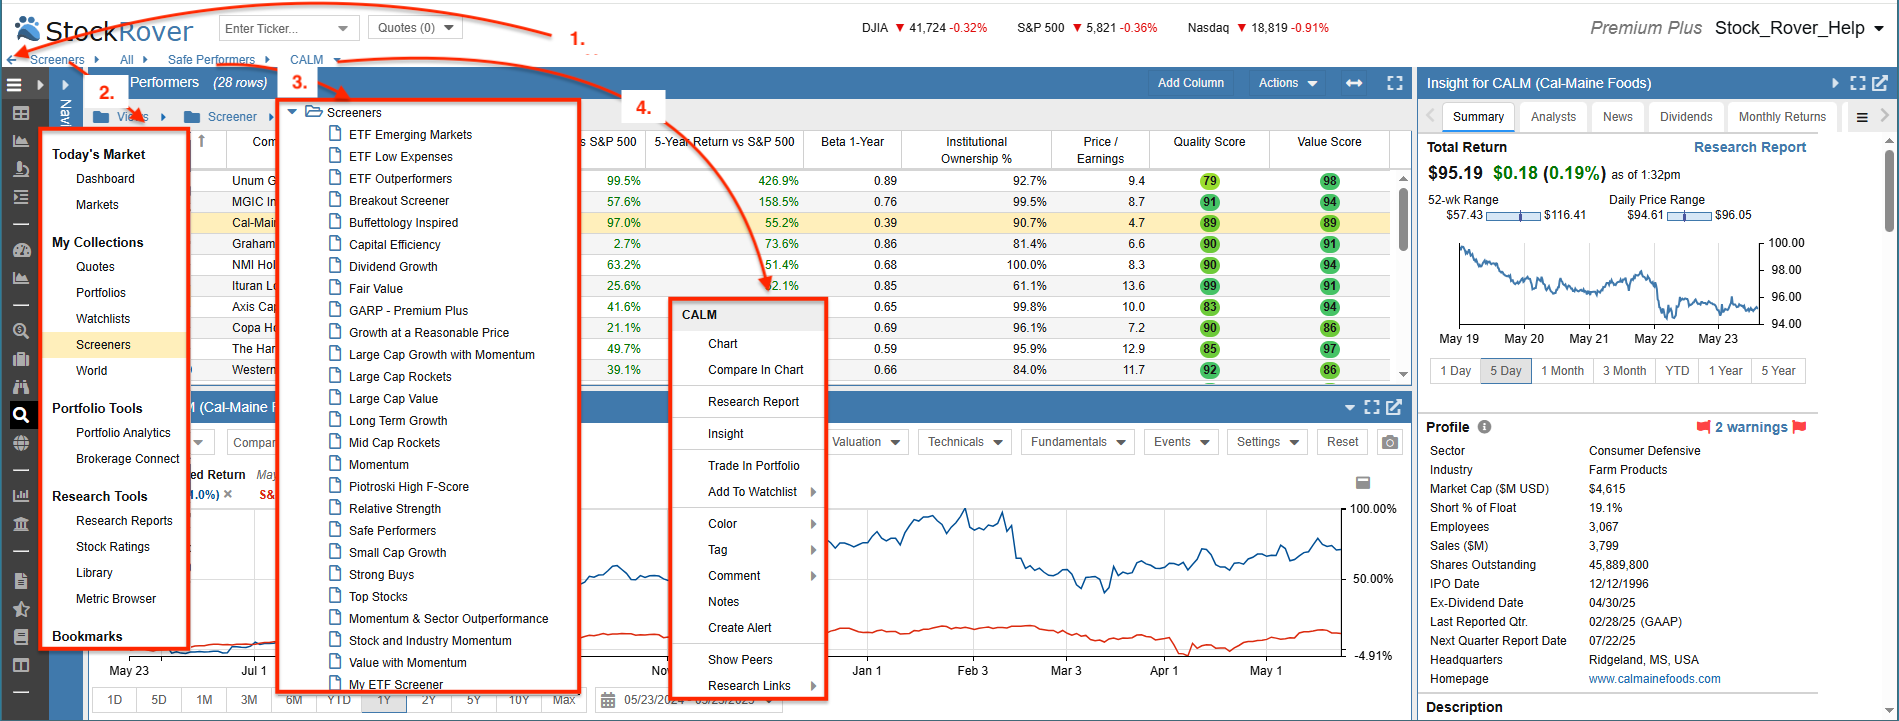
Task: Select the 5 Day range in Insight
Action: (1506, 371)
